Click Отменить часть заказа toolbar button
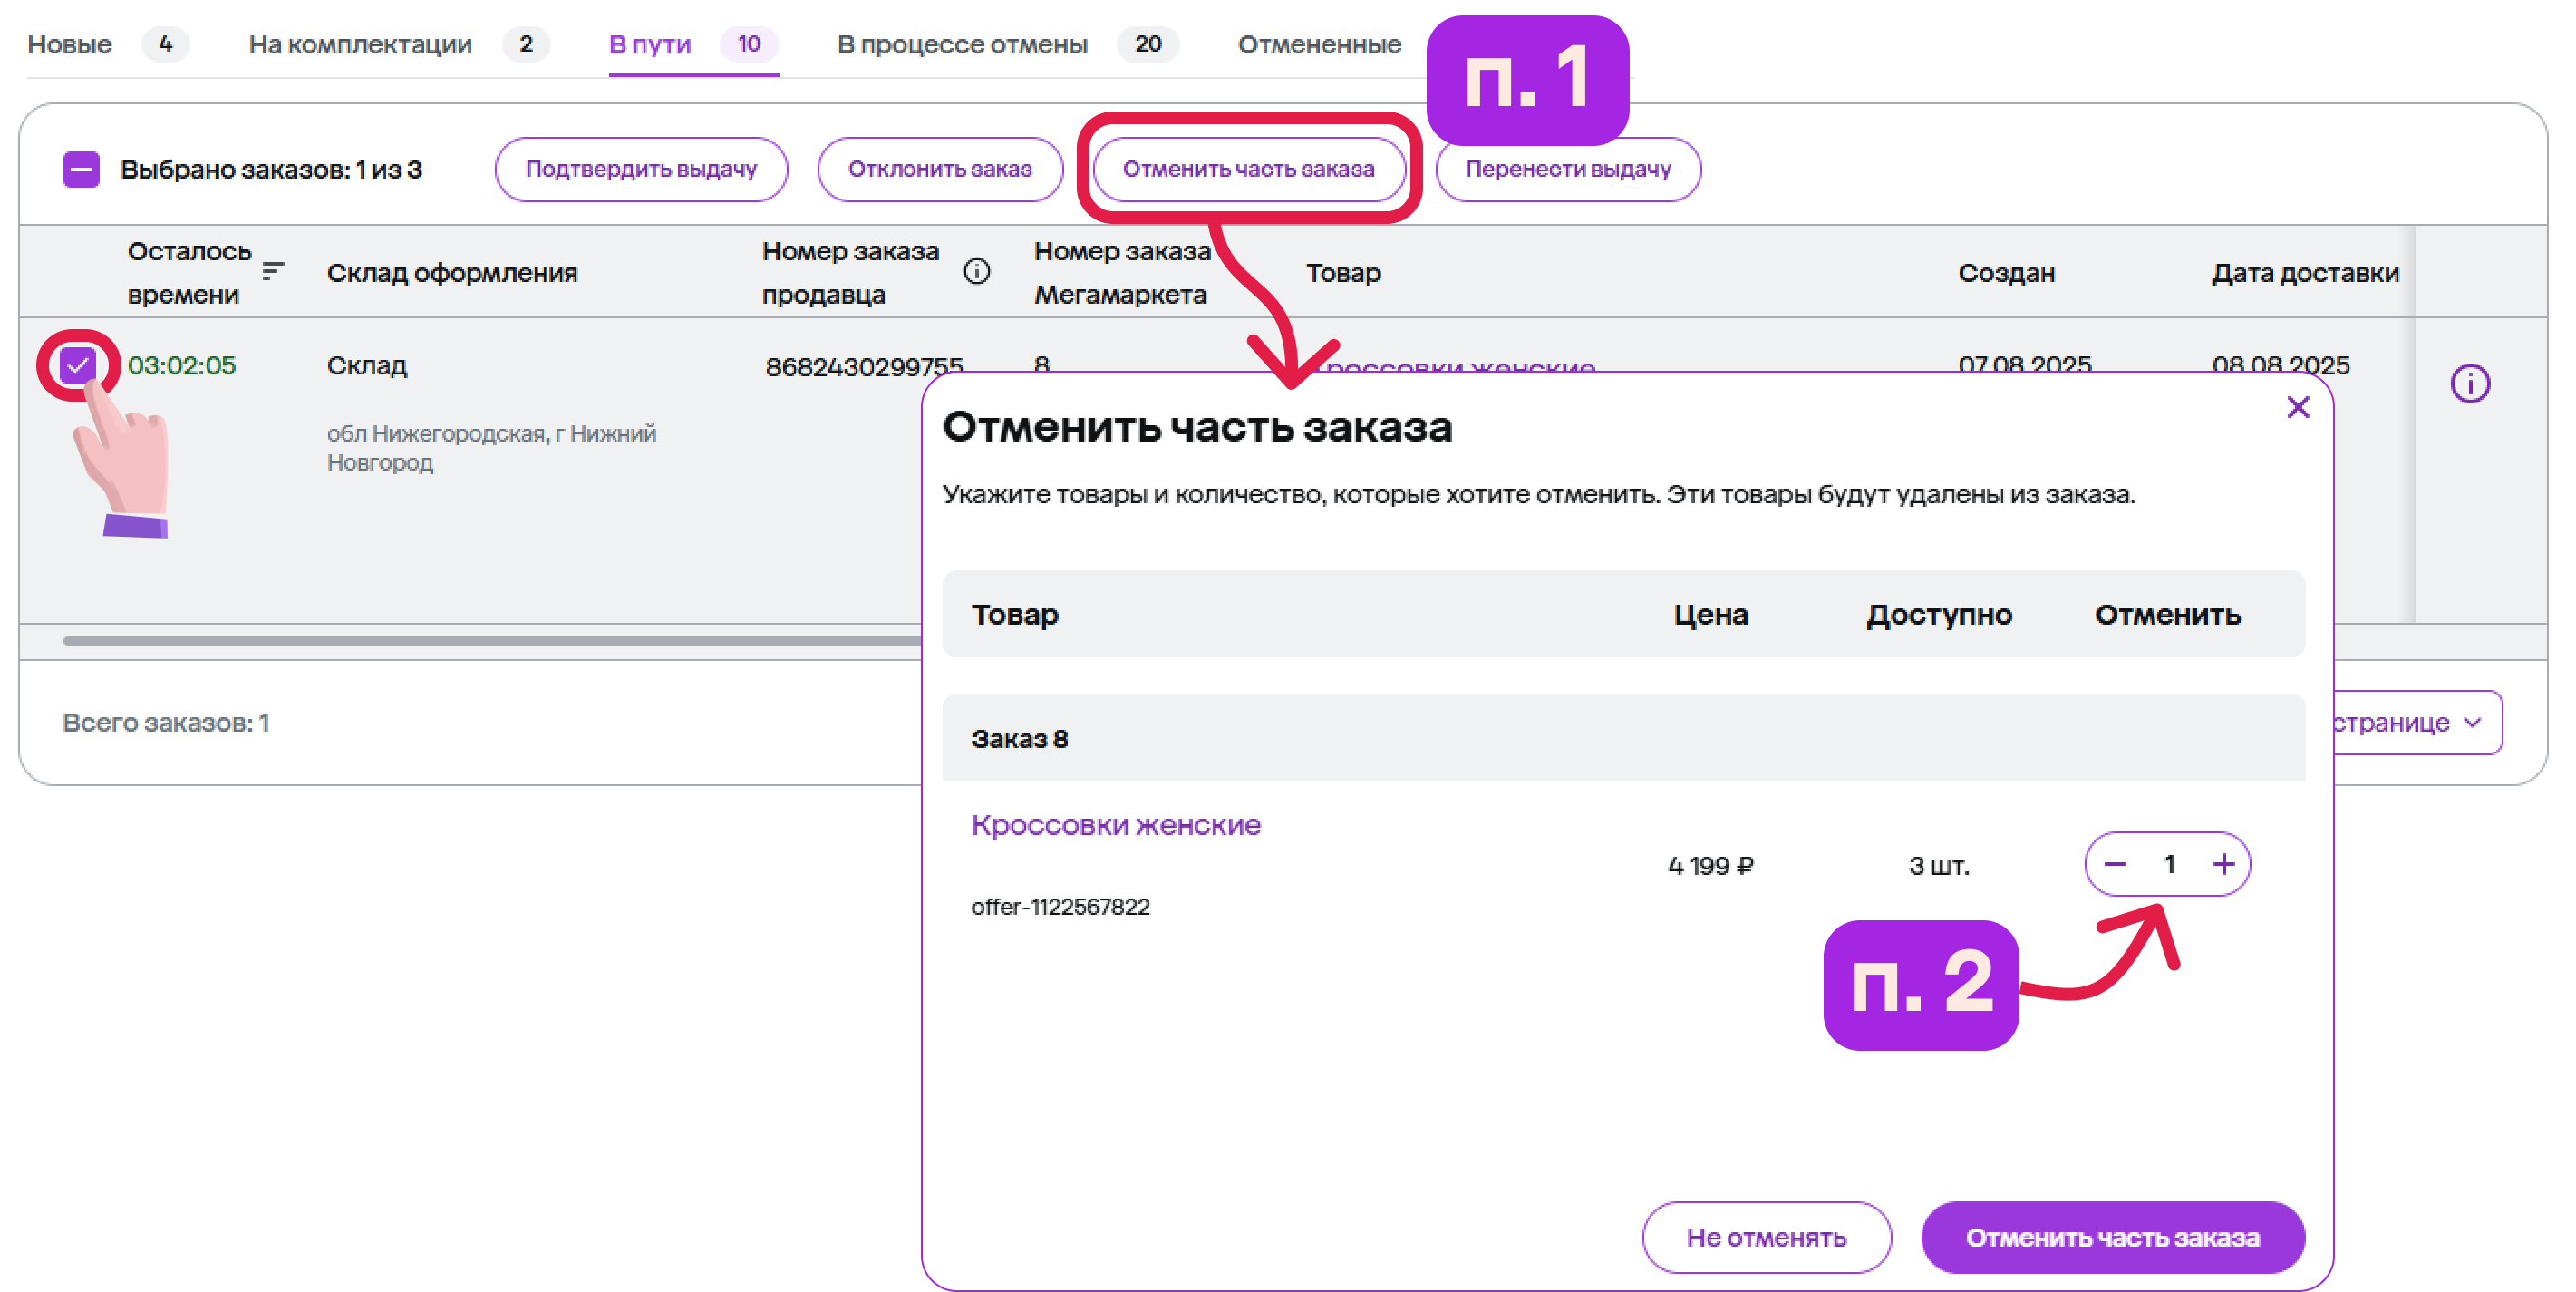 click(1248, 169)
